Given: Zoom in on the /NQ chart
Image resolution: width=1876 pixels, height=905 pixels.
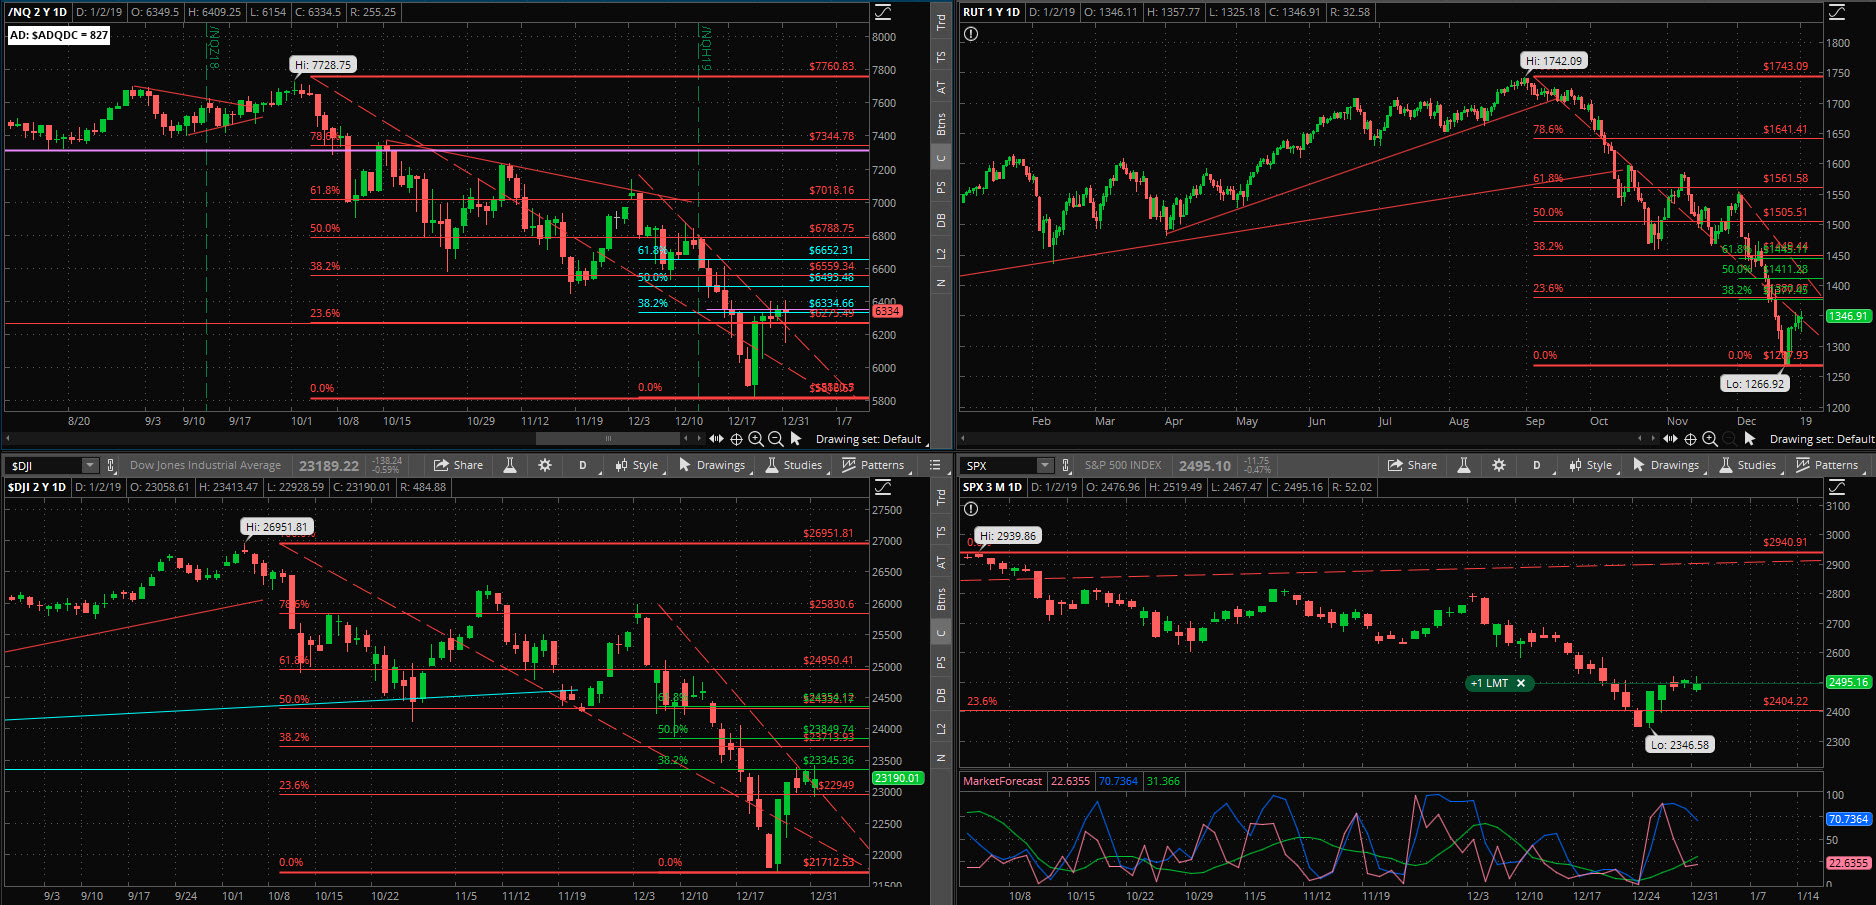Looking at the screenshot, I should [756, 439].
